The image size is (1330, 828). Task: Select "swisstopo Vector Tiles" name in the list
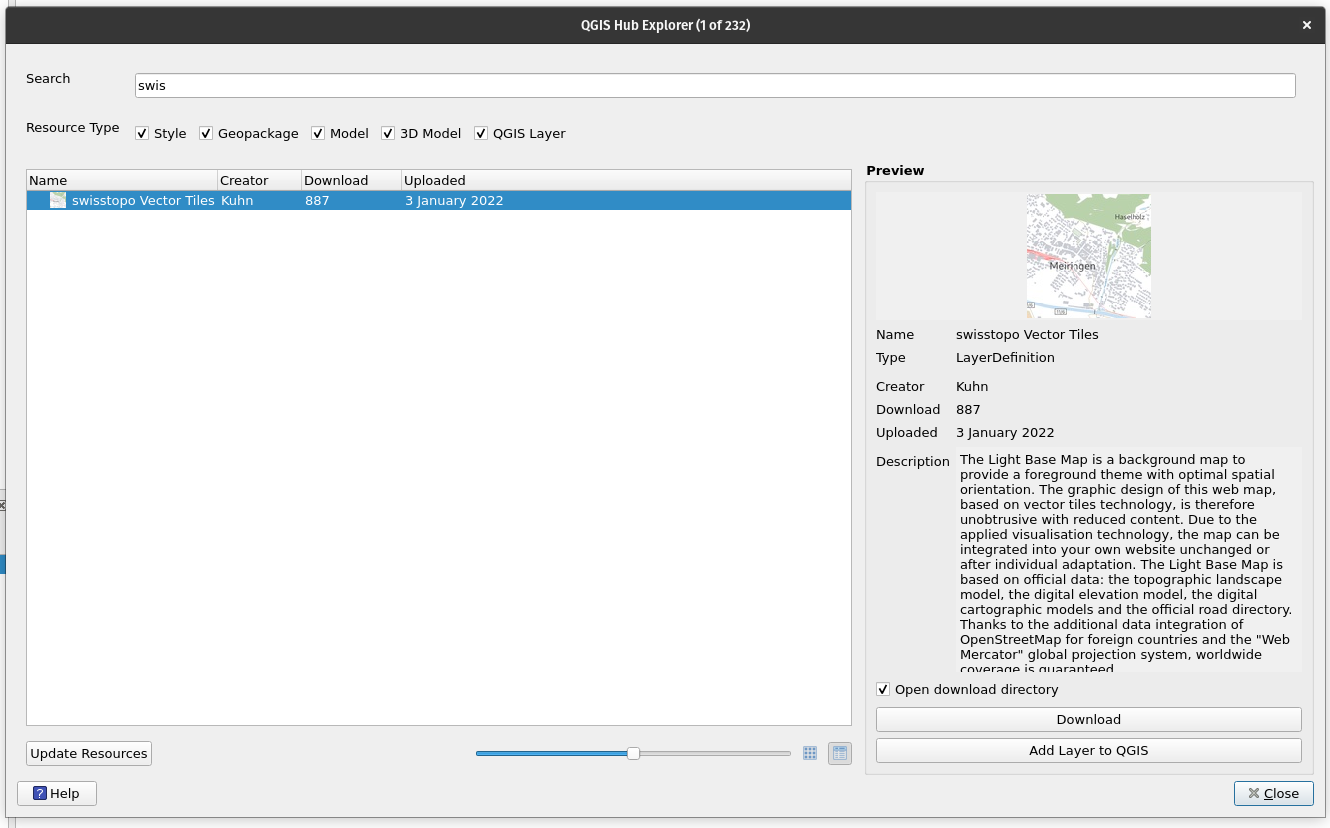143,200
